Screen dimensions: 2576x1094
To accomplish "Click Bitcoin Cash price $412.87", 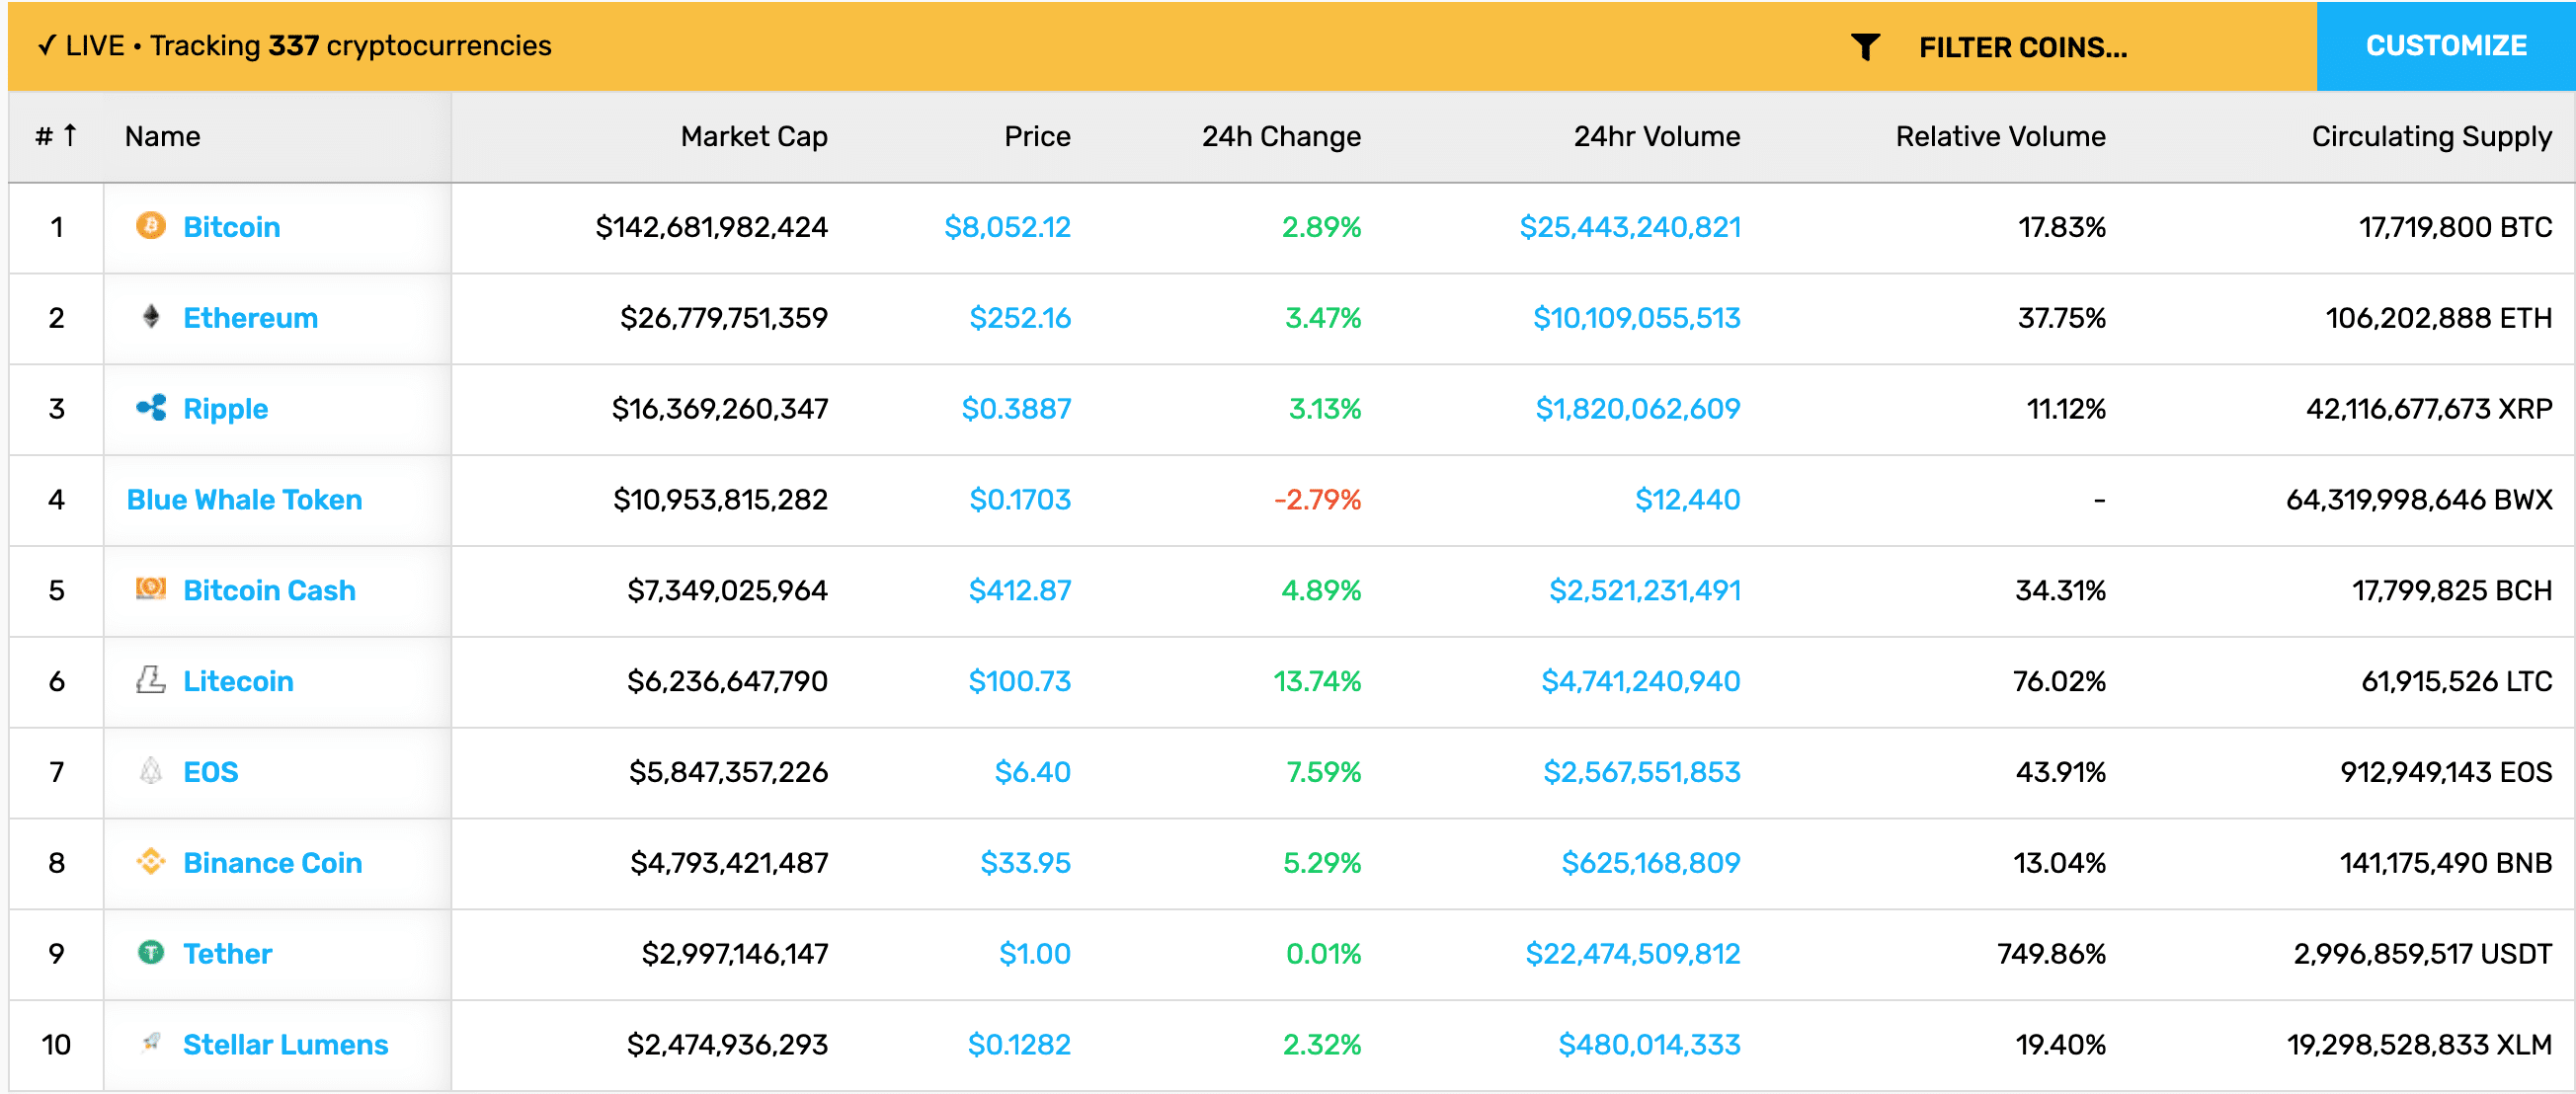I will [1020, 591].
